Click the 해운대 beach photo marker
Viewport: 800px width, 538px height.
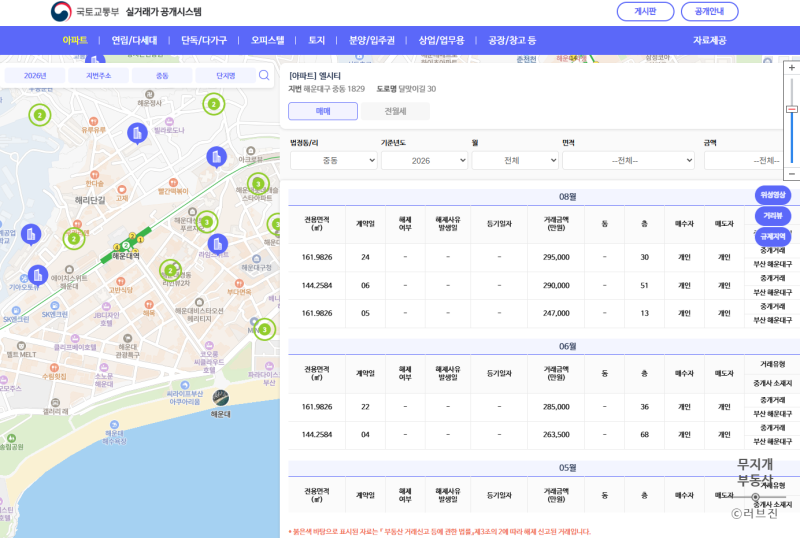(x=220, y=398)
